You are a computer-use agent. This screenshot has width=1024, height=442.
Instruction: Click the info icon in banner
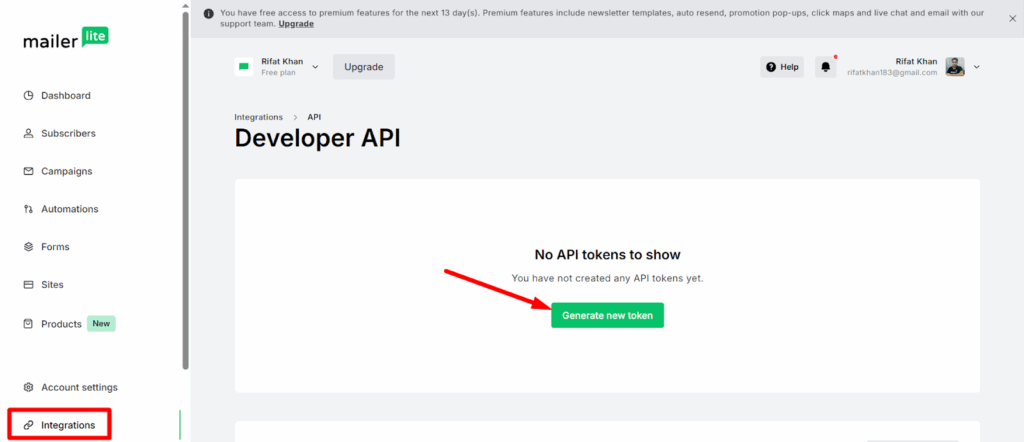(208, 13)
